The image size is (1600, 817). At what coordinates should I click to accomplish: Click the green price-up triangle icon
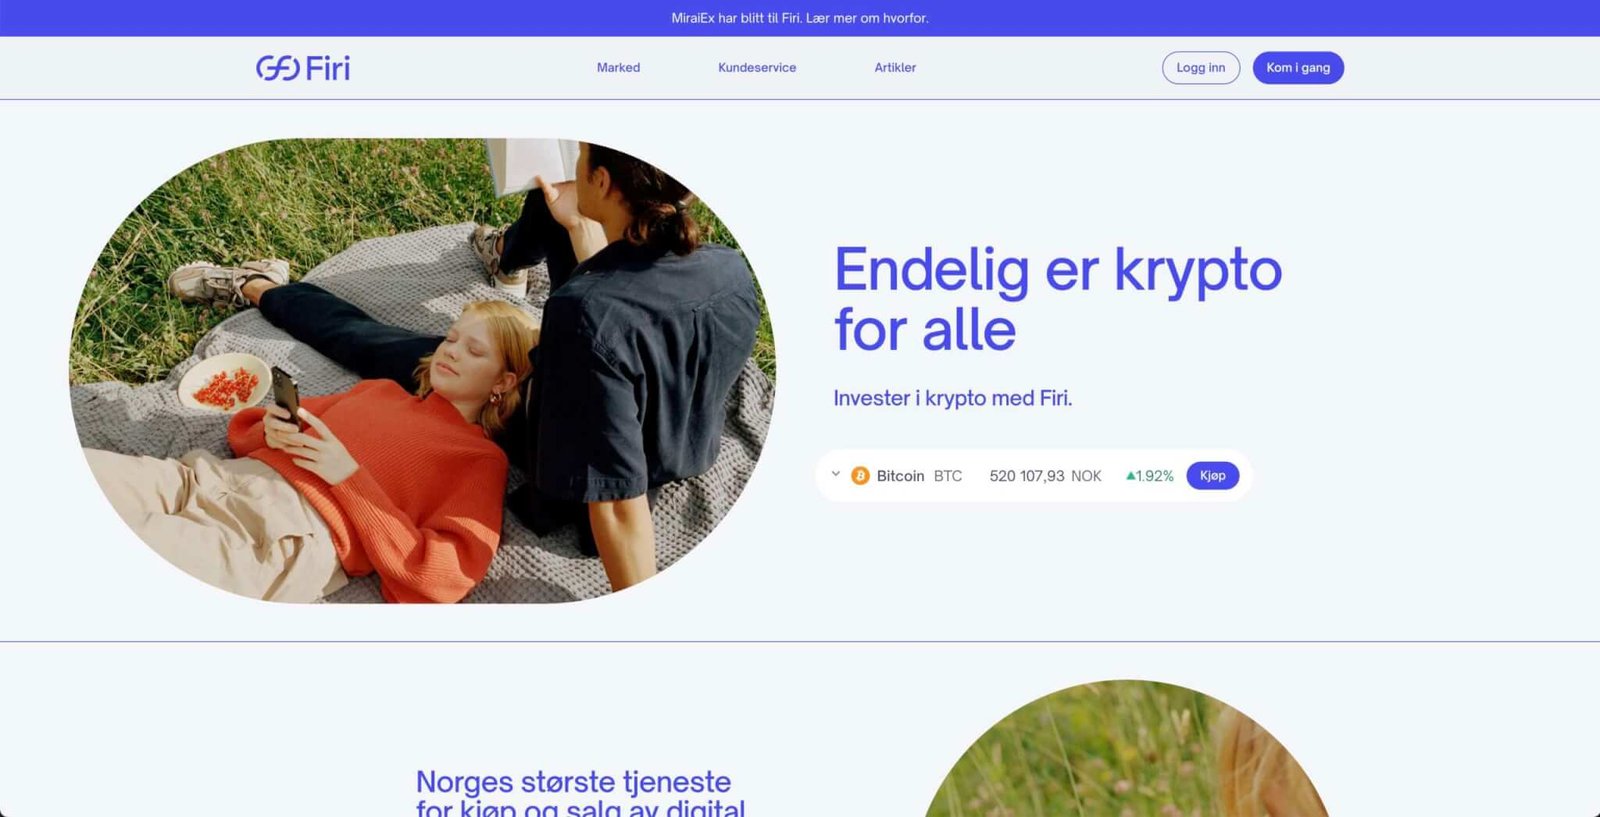point(1130,476)
